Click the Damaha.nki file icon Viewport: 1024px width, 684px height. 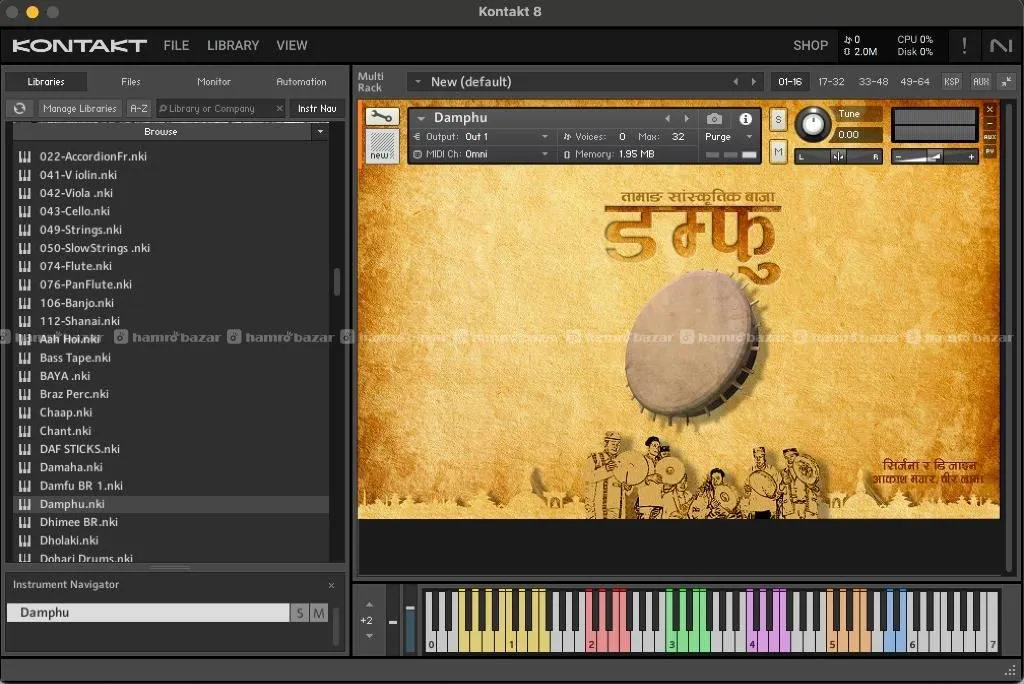25,468
